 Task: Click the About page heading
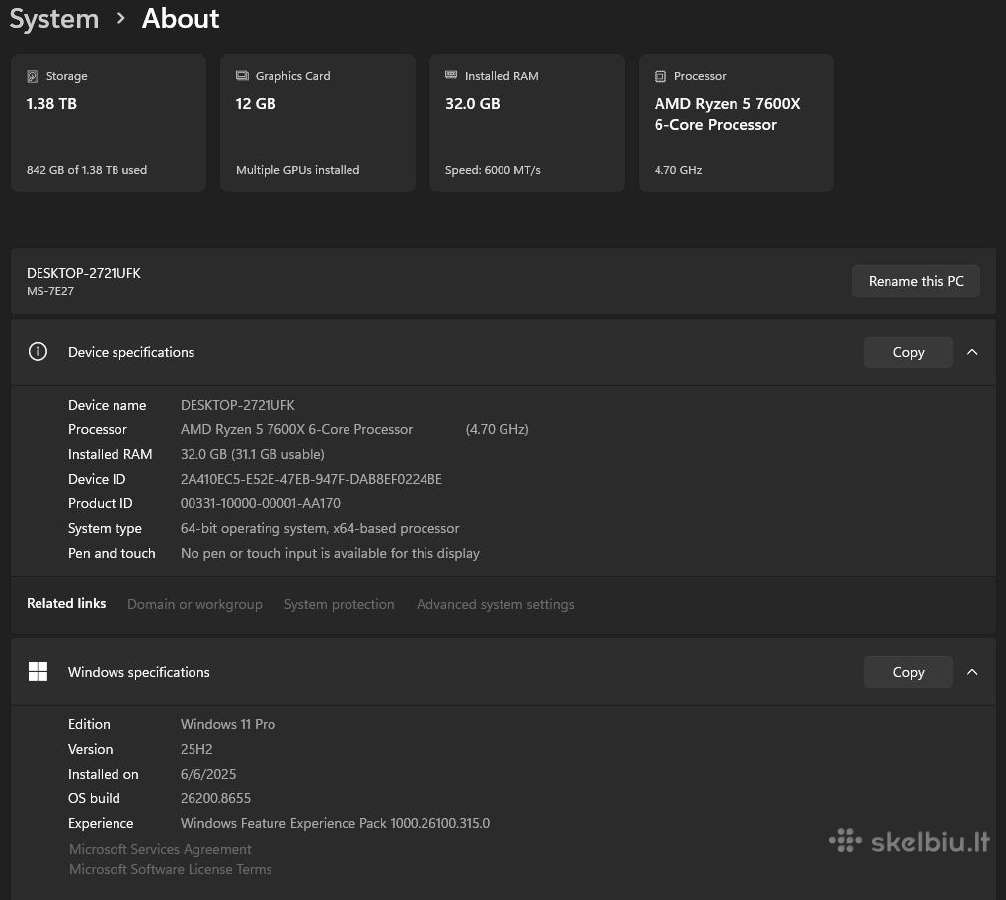(180, 19)
